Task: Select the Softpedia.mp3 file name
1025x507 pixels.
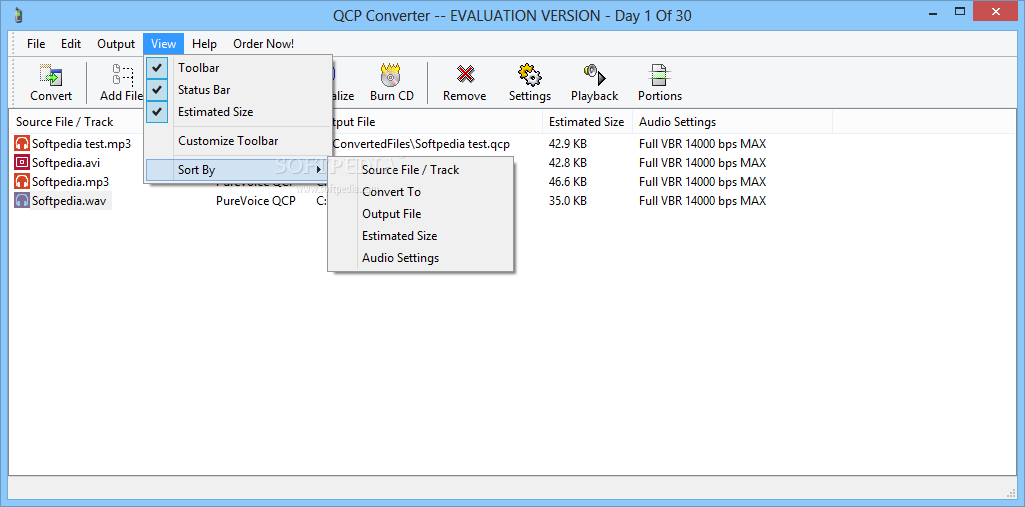Action: click(x=71, y=182)
